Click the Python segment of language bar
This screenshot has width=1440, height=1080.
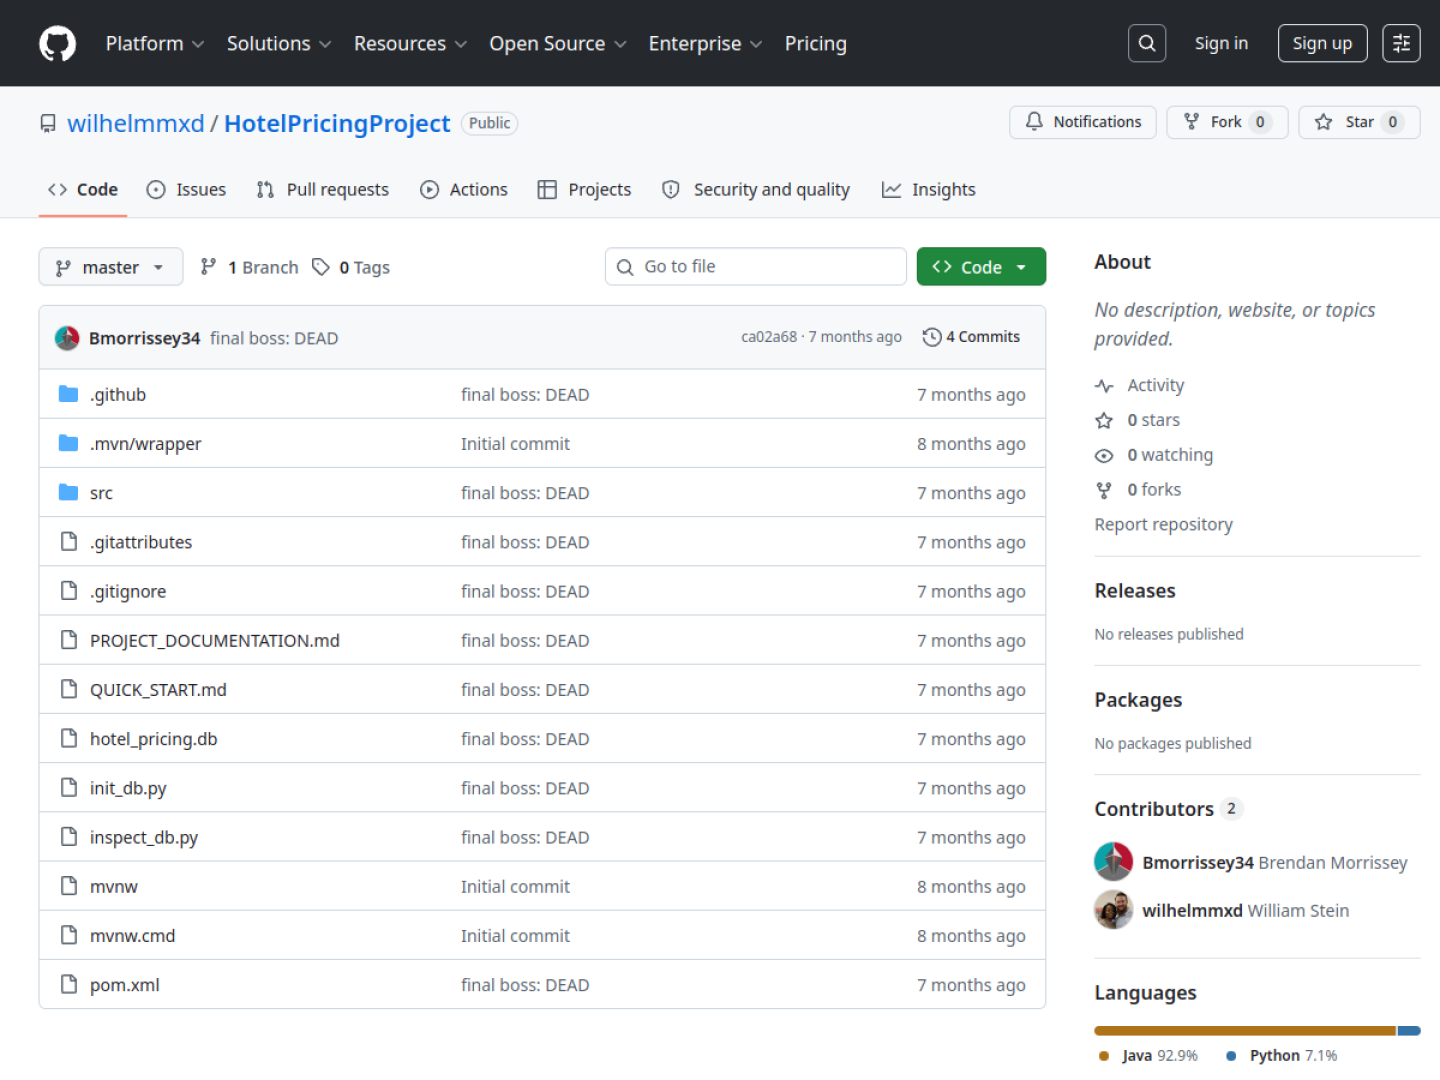coord(1409,1030)
